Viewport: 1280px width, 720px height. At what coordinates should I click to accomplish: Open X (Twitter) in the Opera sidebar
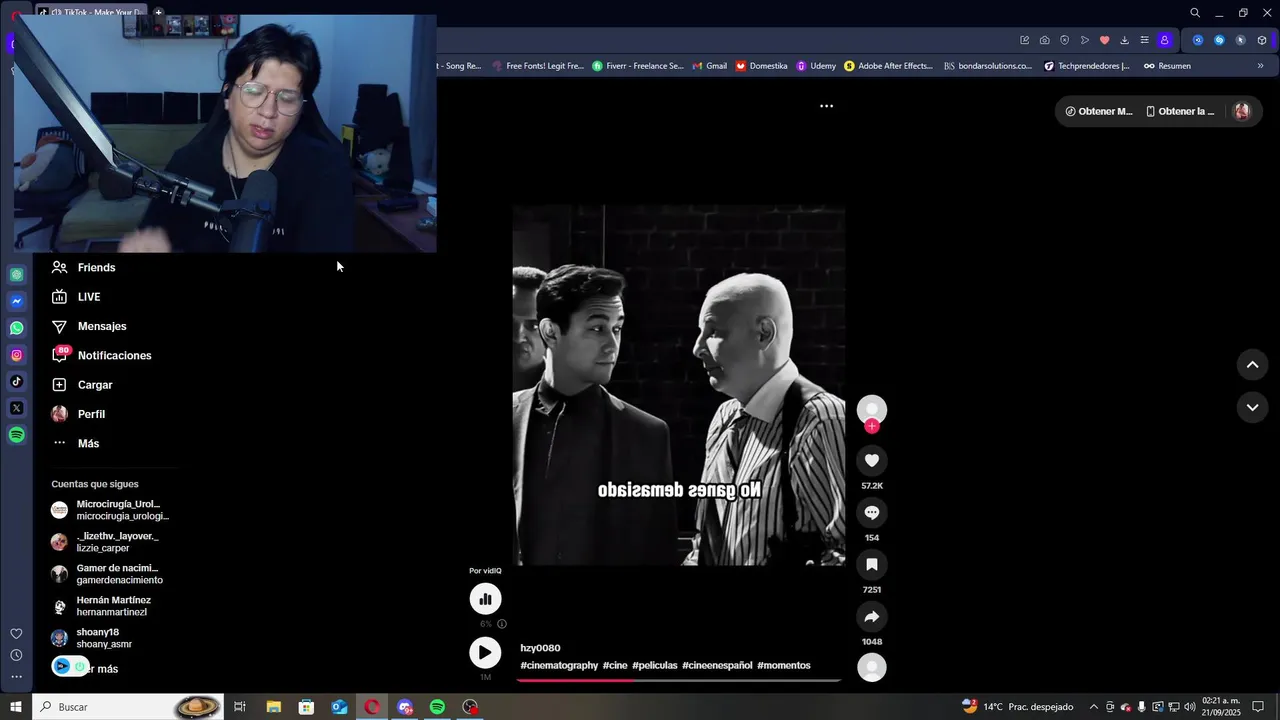point(17,408)
